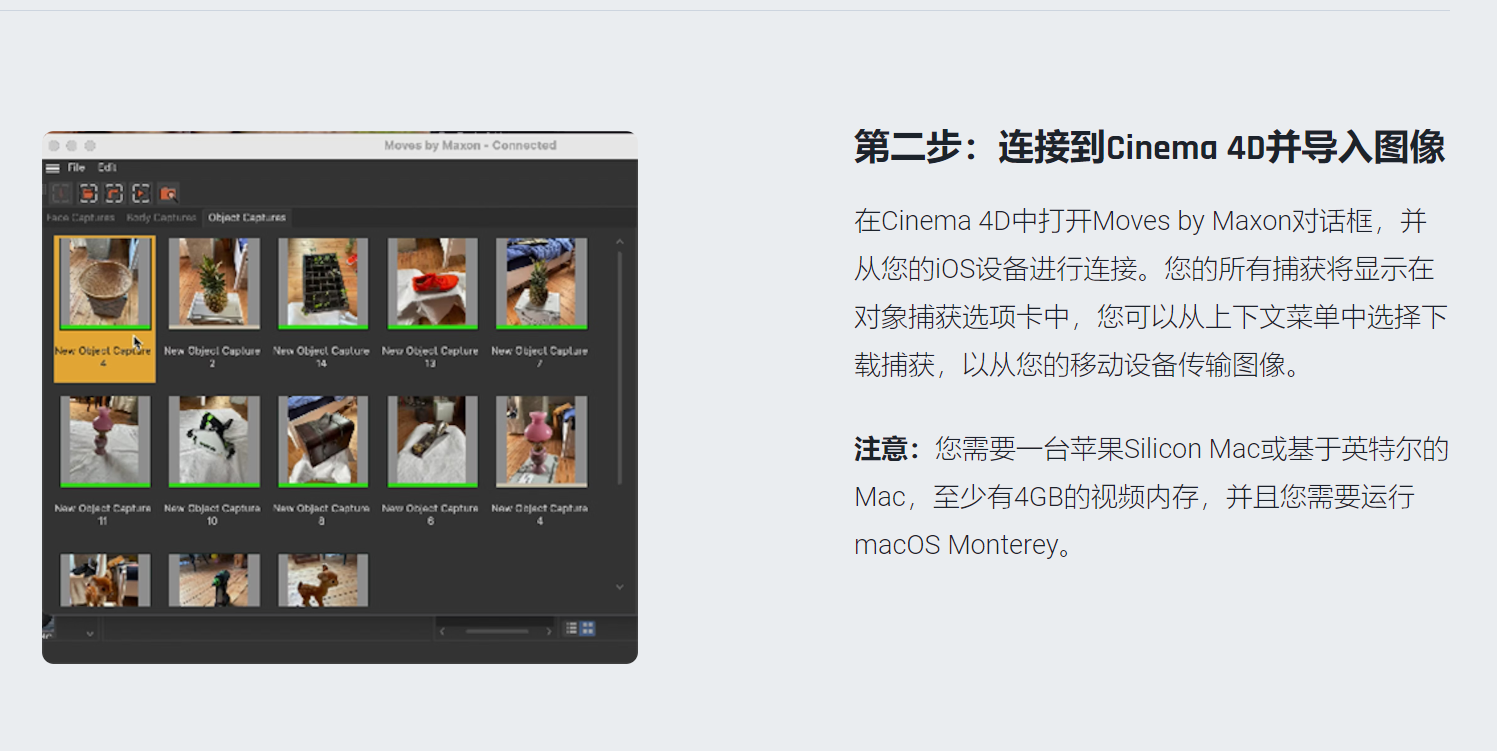
Task: Select the Object Captures tab
Action: pyautogui.click(x=247, y=217)
